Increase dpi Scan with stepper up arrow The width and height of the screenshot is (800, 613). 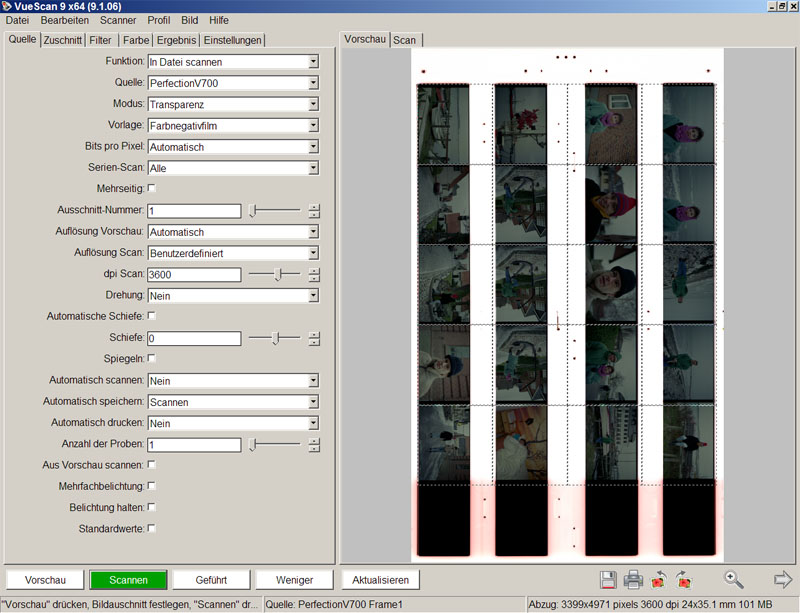pos(314,271)
